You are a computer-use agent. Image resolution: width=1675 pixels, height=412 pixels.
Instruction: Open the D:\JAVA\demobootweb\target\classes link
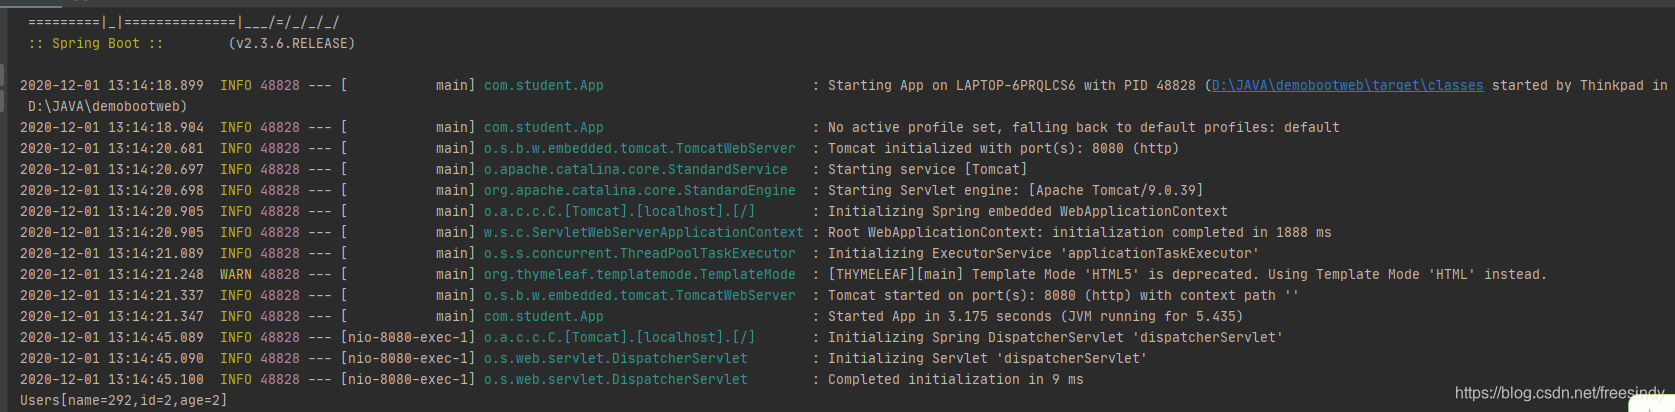coord(1347,86)
